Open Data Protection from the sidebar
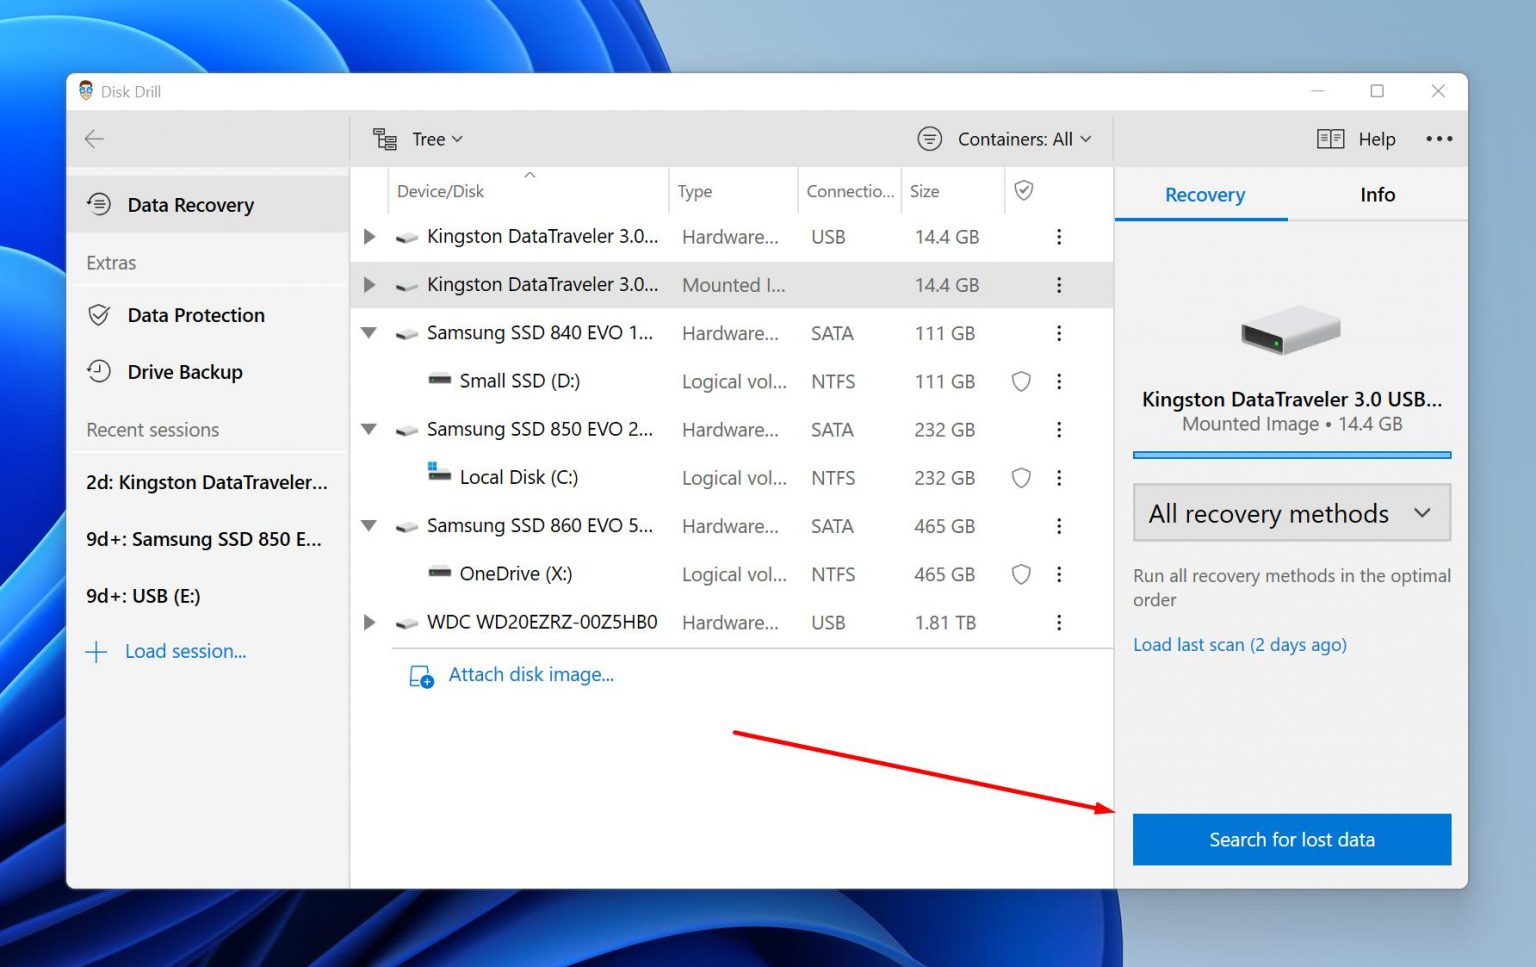This screenshot has height=967, width=1536. (196, 315)
